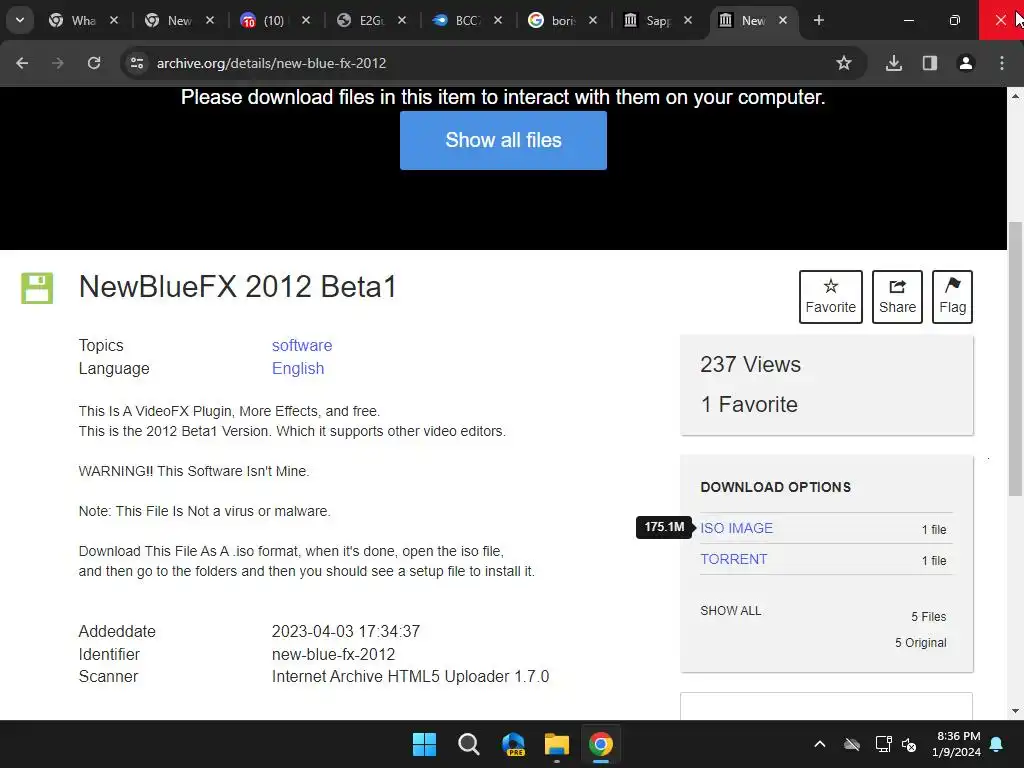Click the '237 Views' text

click(750, 364)
